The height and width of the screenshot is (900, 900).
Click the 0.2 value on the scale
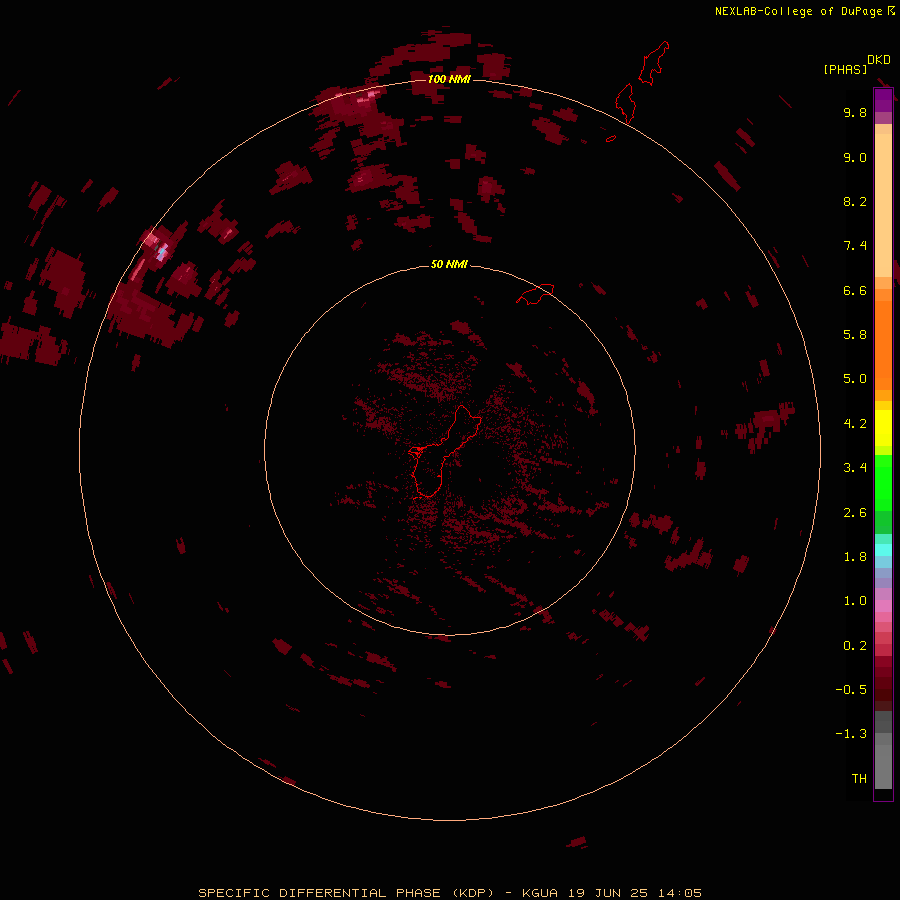pyautogui.click(x=855, y=646)
